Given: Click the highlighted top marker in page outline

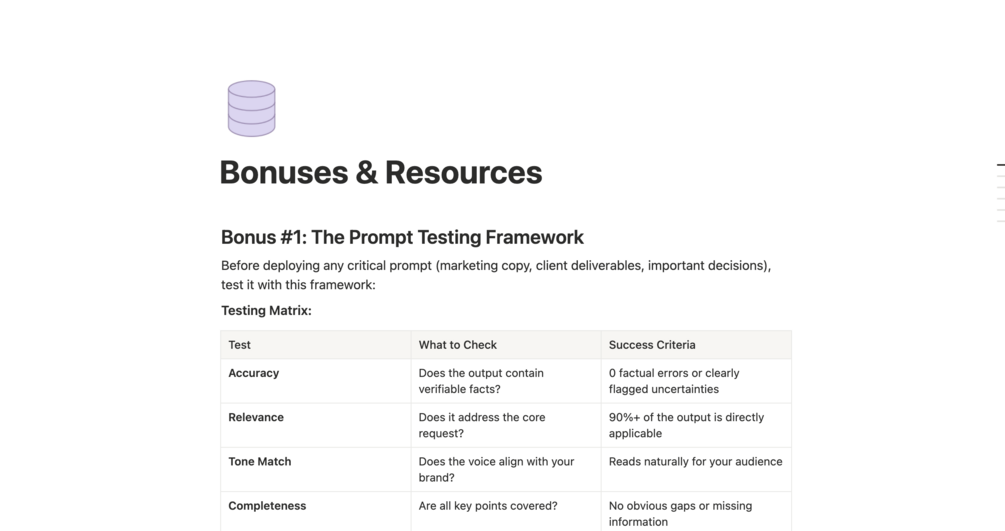Looking at the screenshot, I should point(1000,164).
